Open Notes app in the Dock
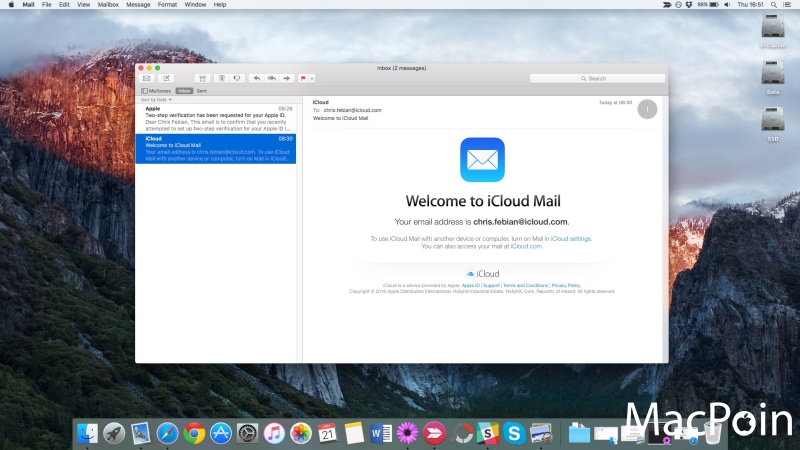Viewport: 800px width, 450px height. click(x=354, y=434)
